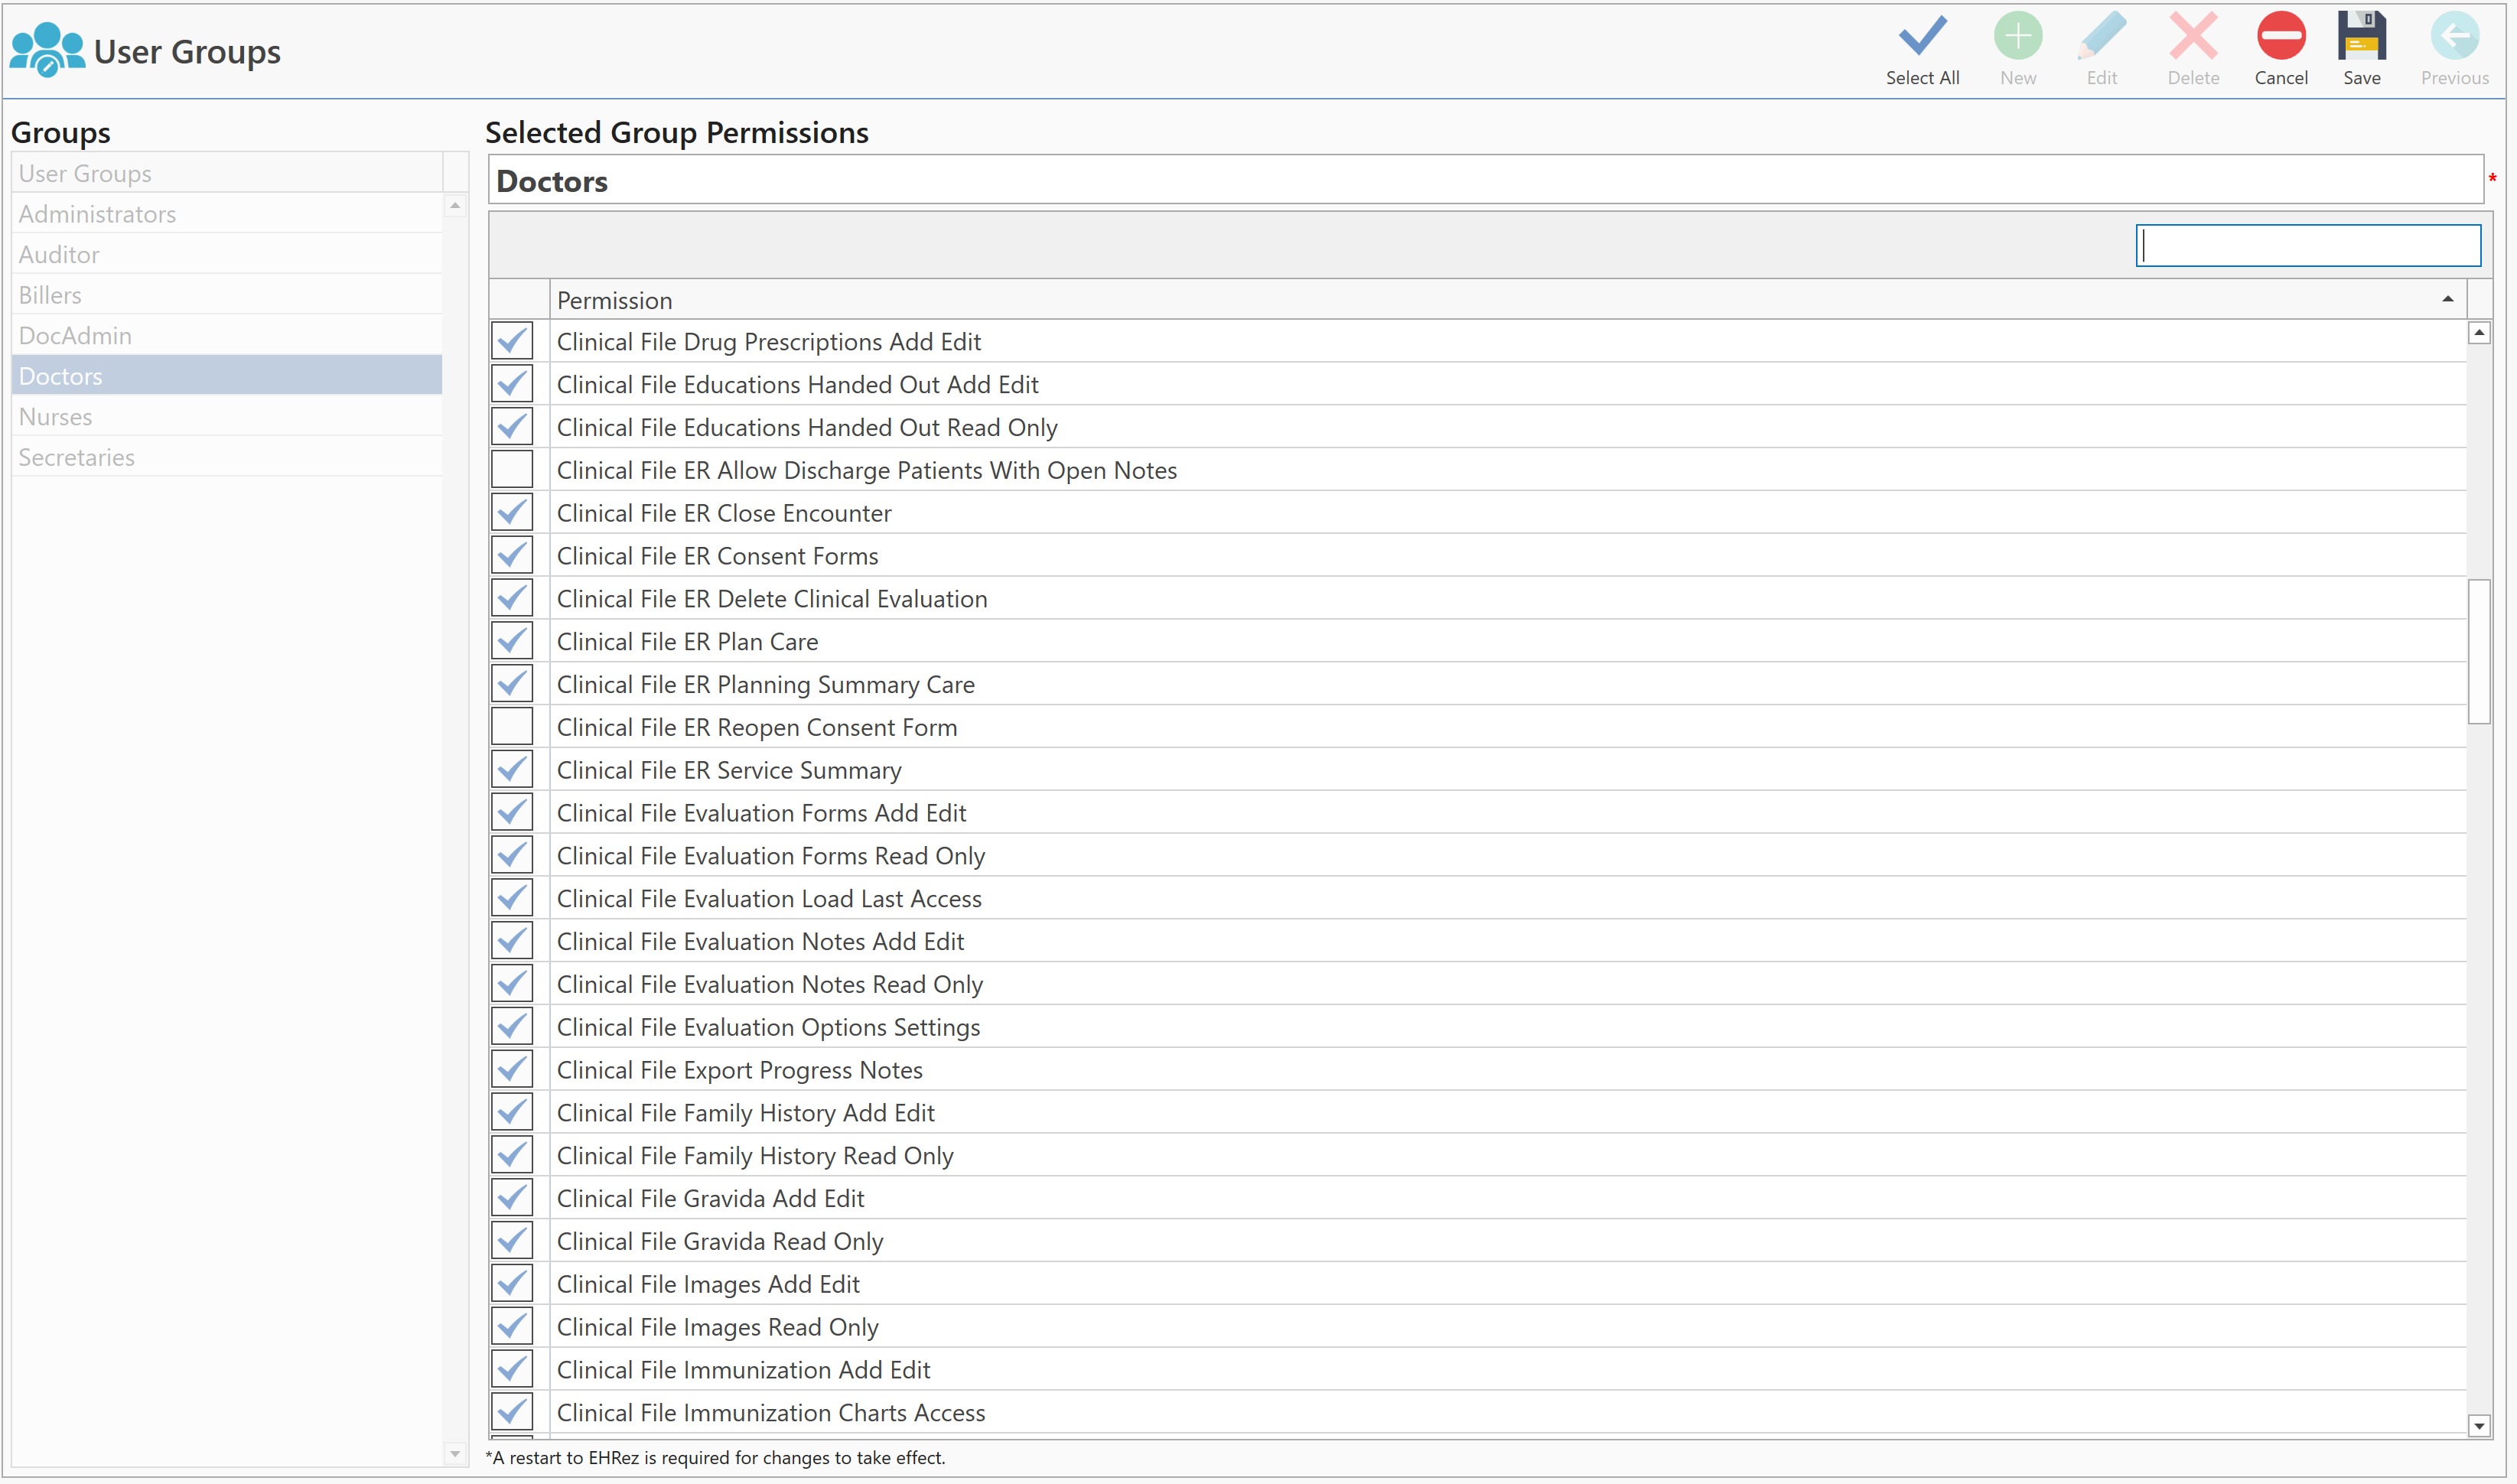Click the Select All checkmark icon
The image size is (2517, 1484).
(x=1922, y=37)
